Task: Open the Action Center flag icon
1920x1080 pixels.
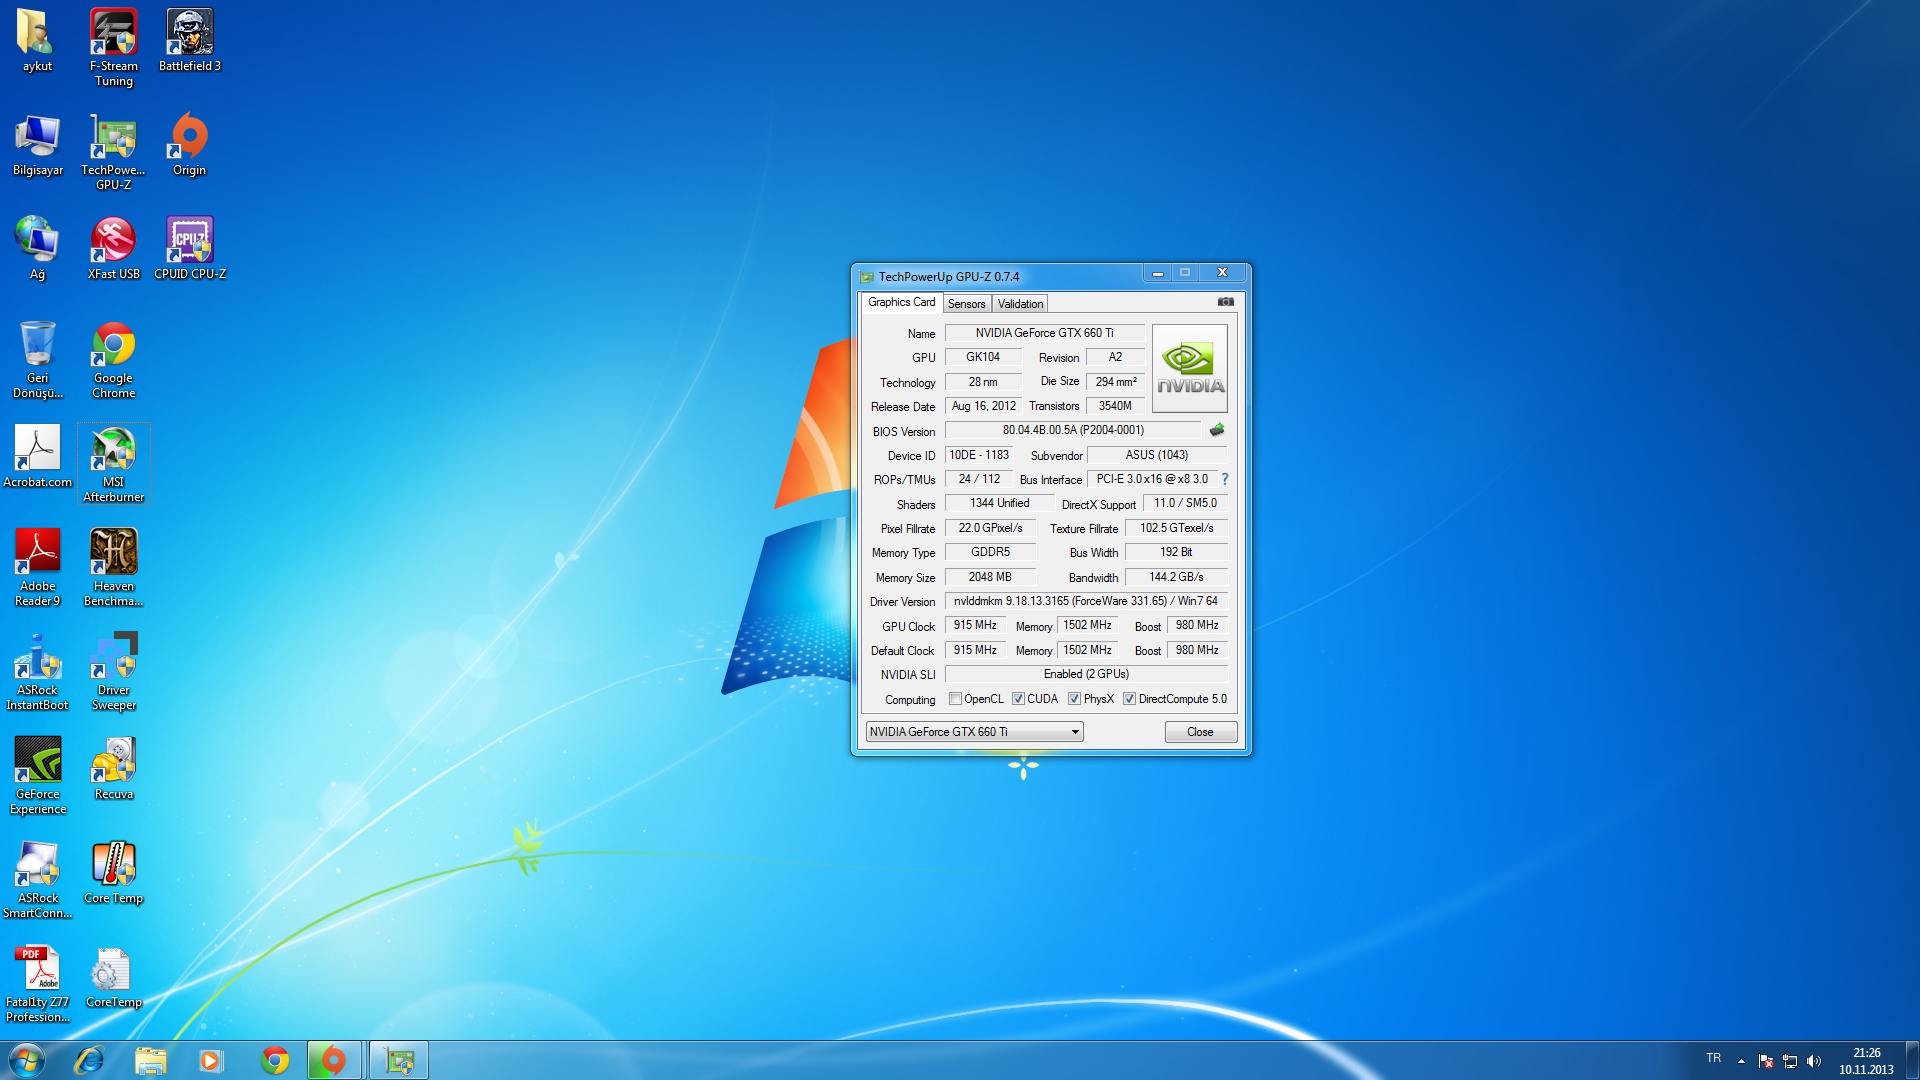Action: [x=1766, y=1060]
